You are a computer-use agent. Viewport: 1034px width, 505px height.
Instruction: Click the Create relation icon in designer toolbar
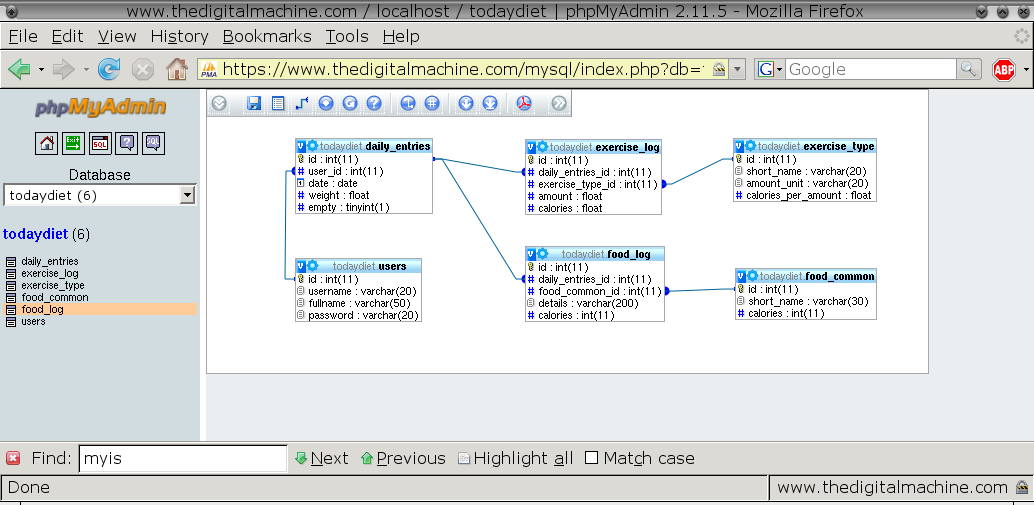click(x=302, y=103)
